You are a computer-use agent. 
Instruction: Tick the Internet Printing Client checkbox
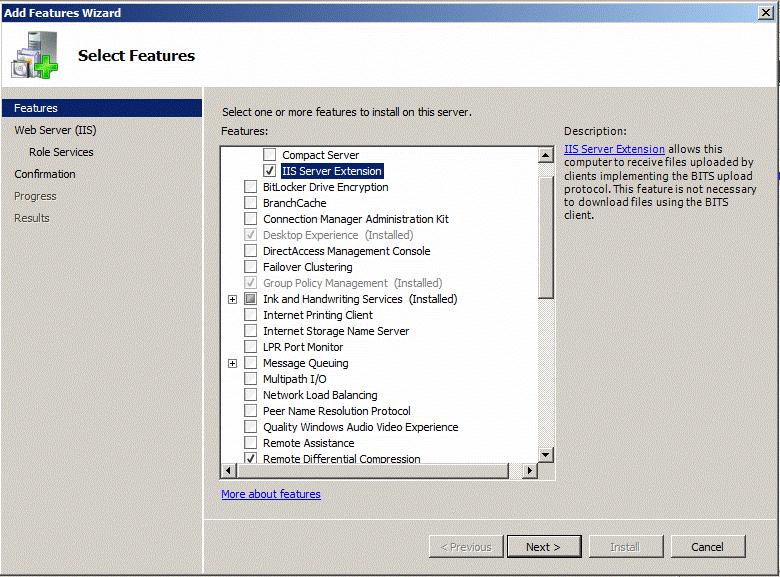click(250, 315)
